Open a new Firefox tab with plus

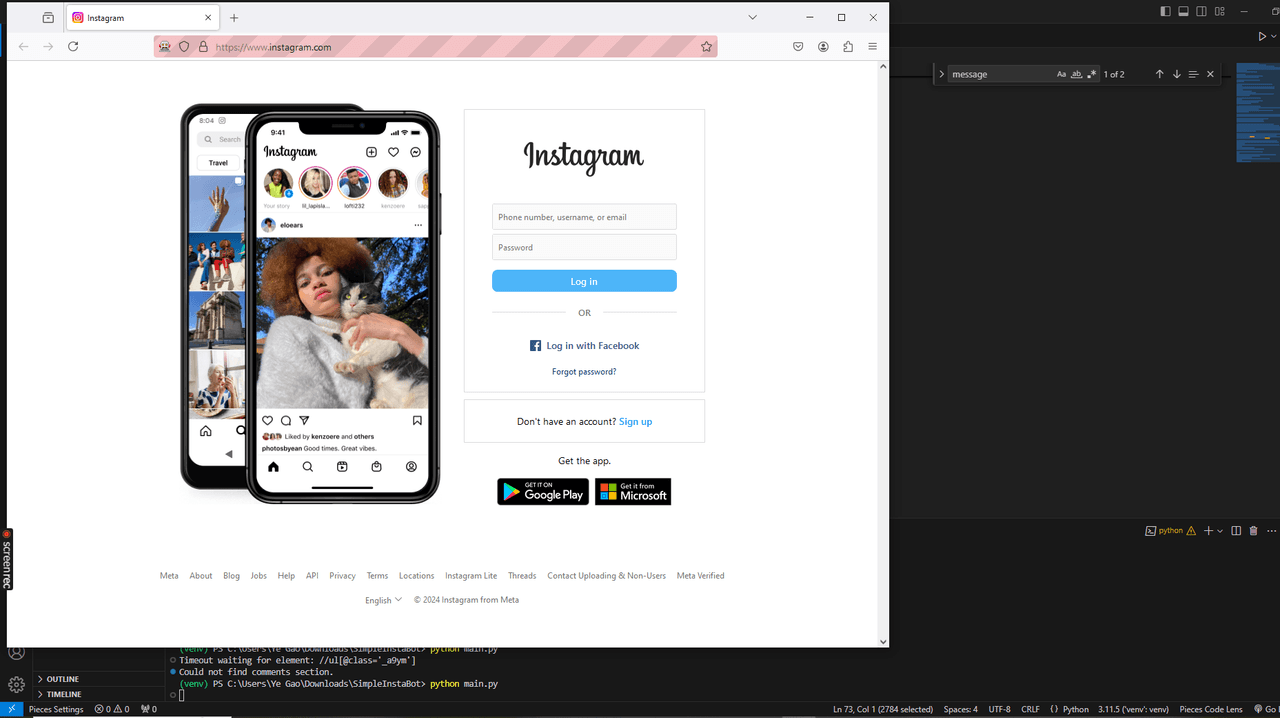[x=234, y=18]
